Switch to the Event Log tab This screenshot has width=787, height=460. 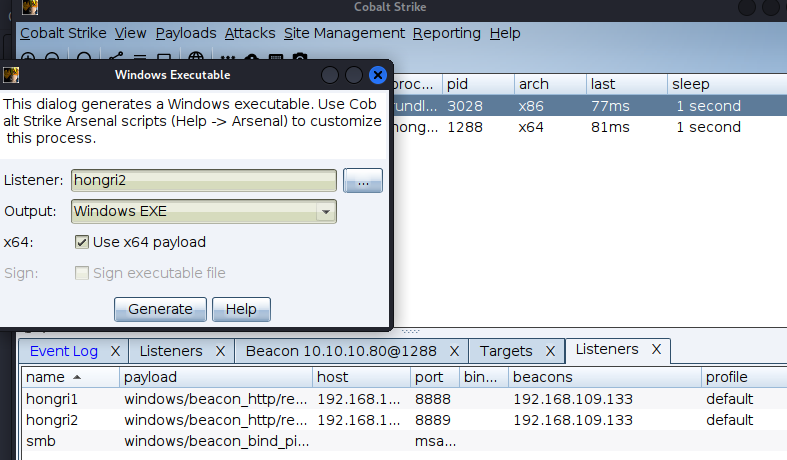coord(64,351)
